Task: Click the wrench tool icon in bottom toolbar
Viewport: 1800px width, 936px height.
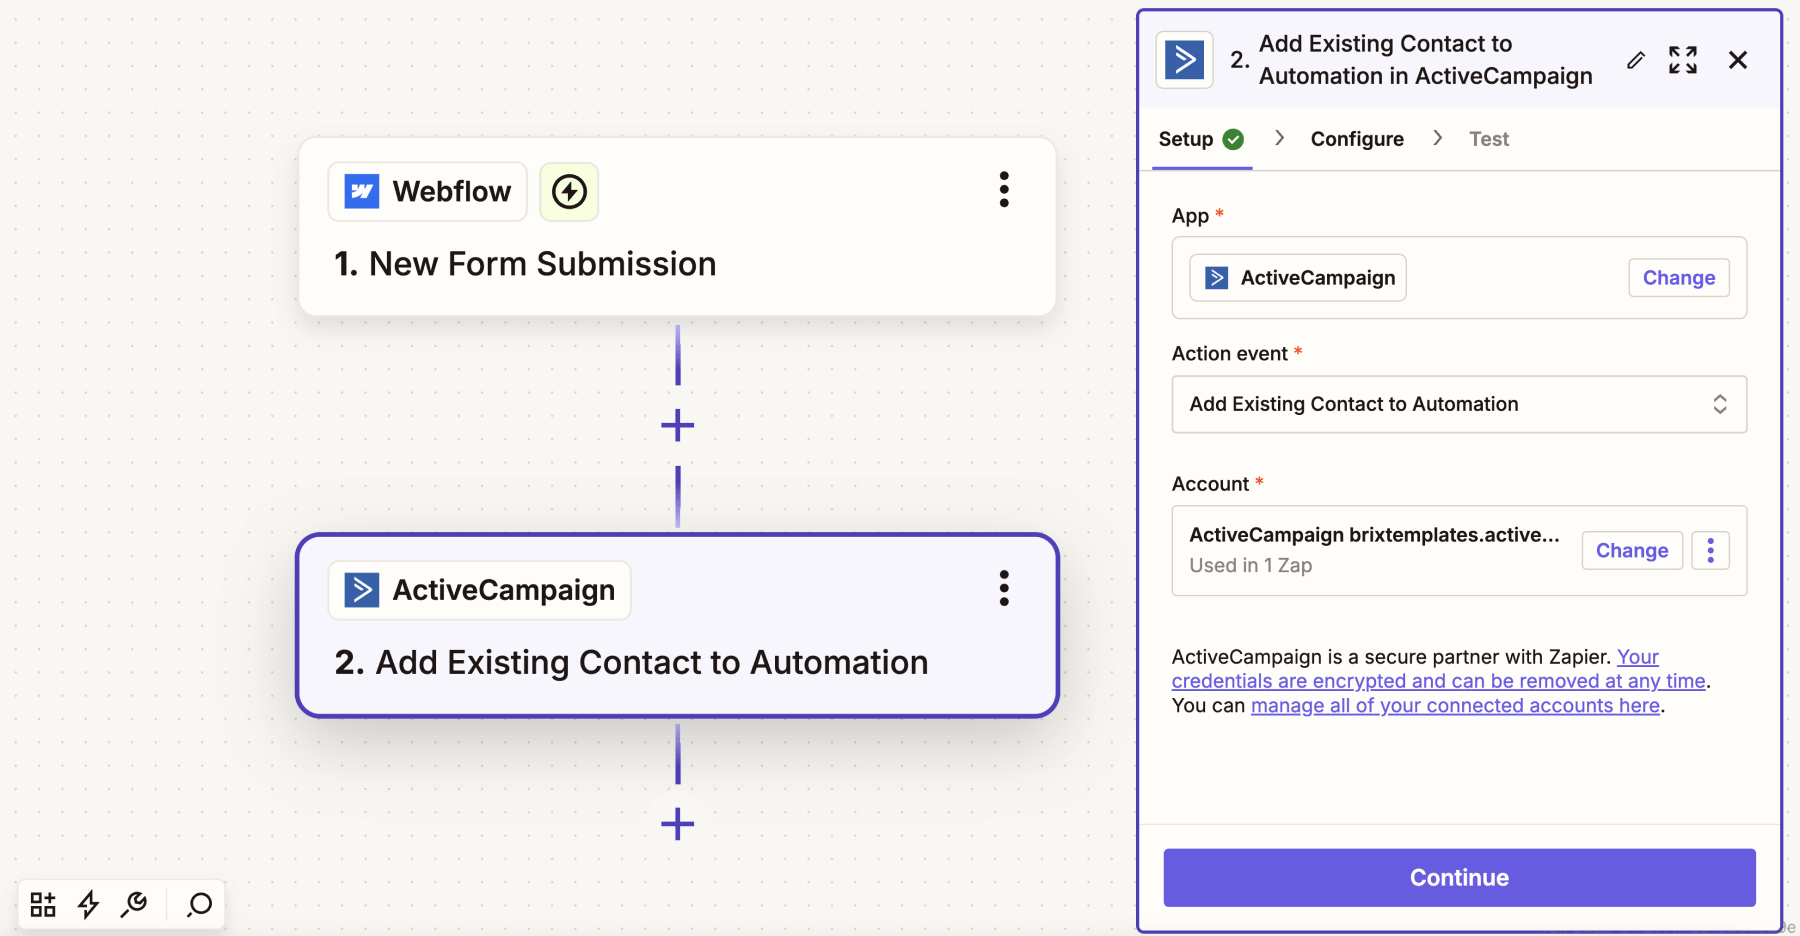Action: click(134, 904)
